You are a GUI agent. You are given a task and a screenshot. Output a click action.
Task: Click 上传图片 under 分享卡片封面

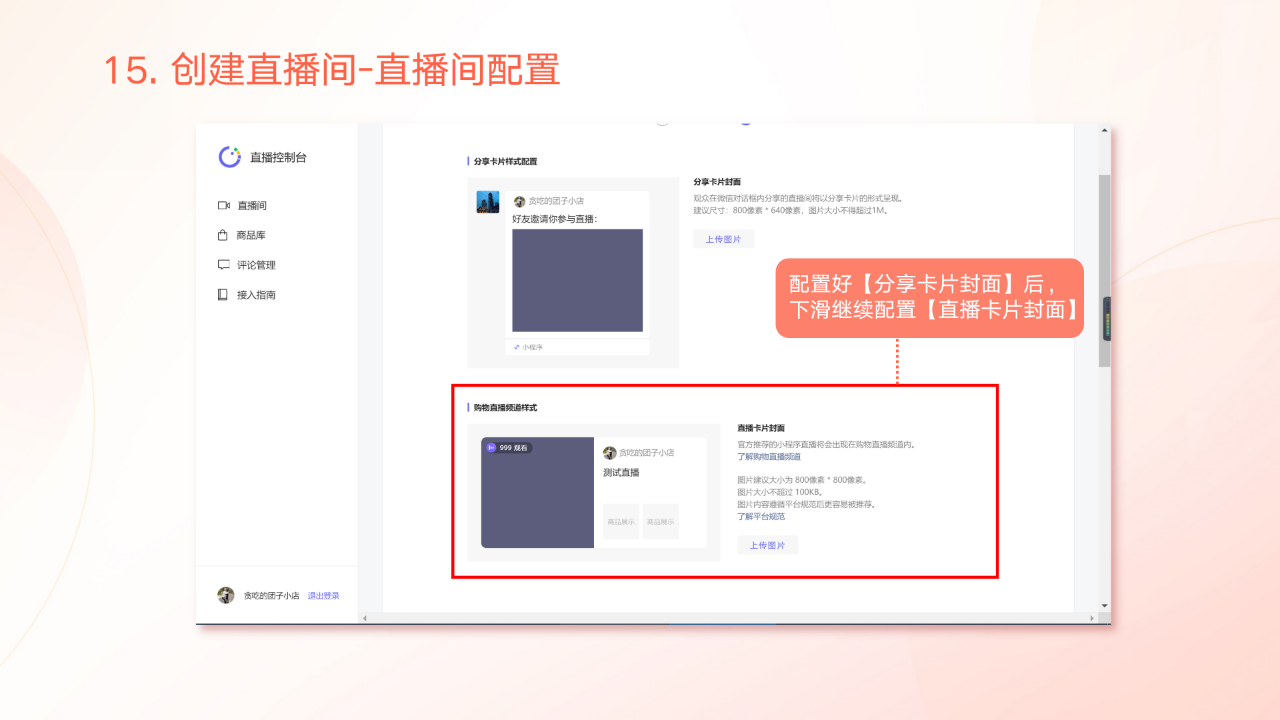(x=724, y=239)
